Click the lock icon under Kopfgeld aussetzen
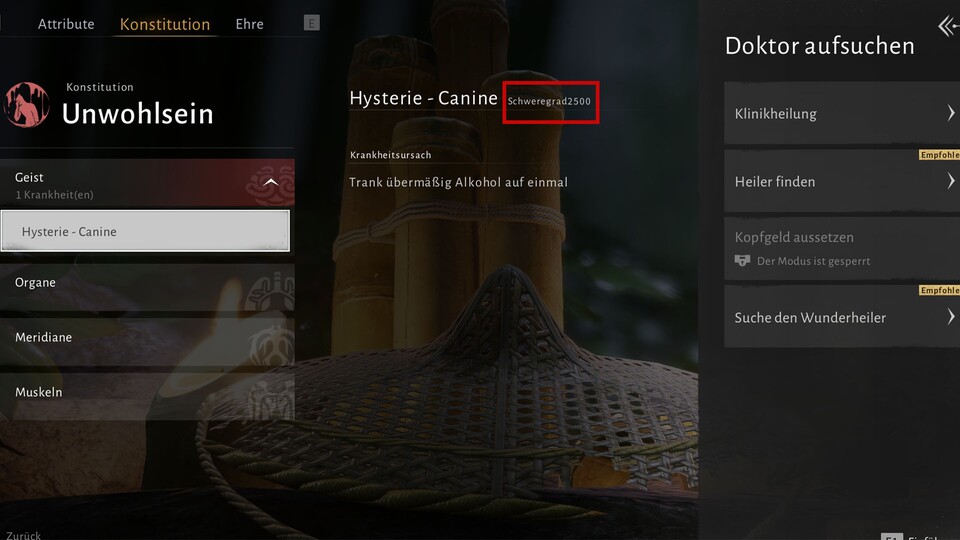960x540 pixels. click(742, 261)
